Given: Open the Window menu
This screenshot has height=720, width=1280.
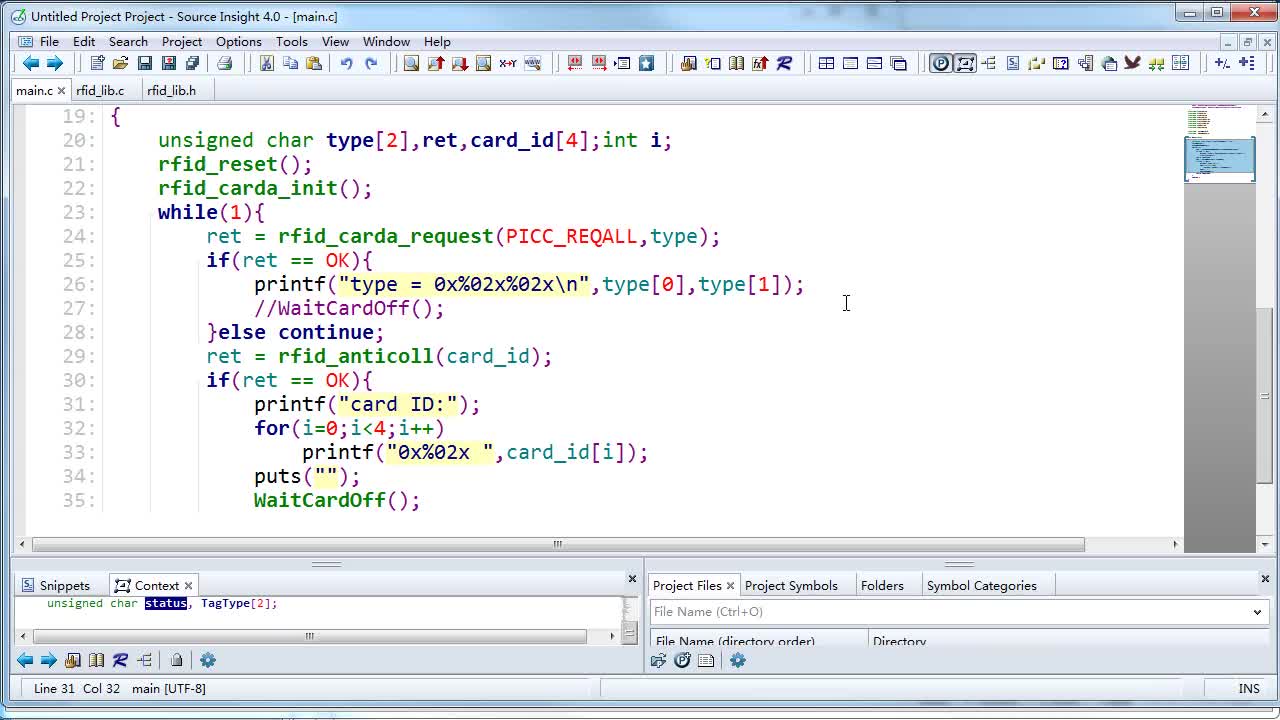Looking at the screenshot, I should pos(386,41).
